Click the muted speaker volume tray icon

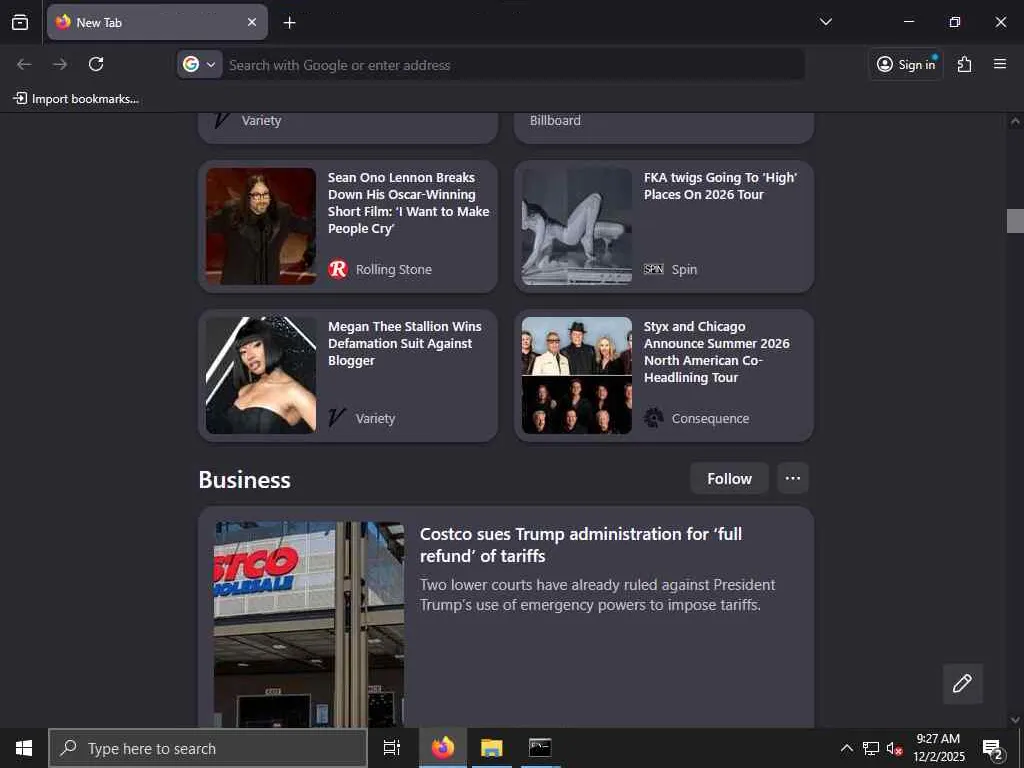coord(894,748)
